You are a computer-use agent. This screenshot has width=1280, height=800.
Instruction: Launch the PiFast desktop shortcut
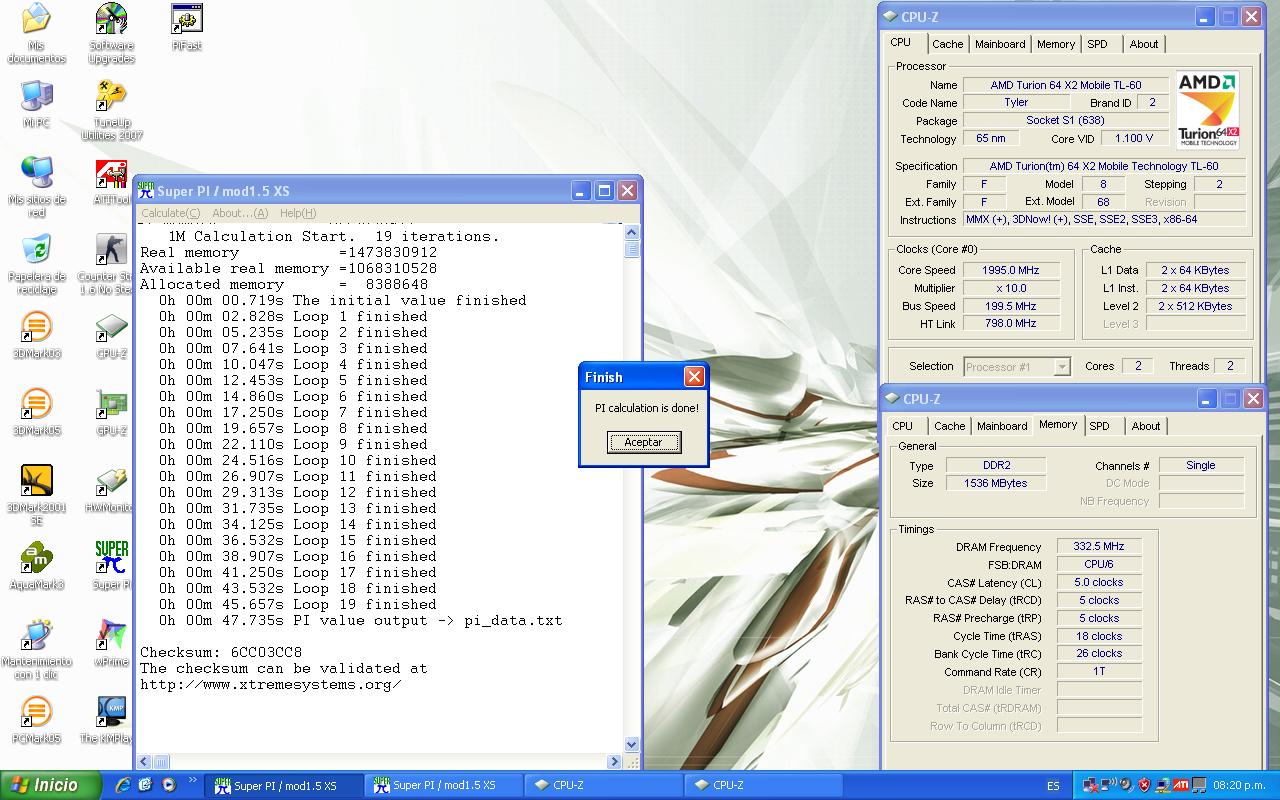(x=187, y=27)
